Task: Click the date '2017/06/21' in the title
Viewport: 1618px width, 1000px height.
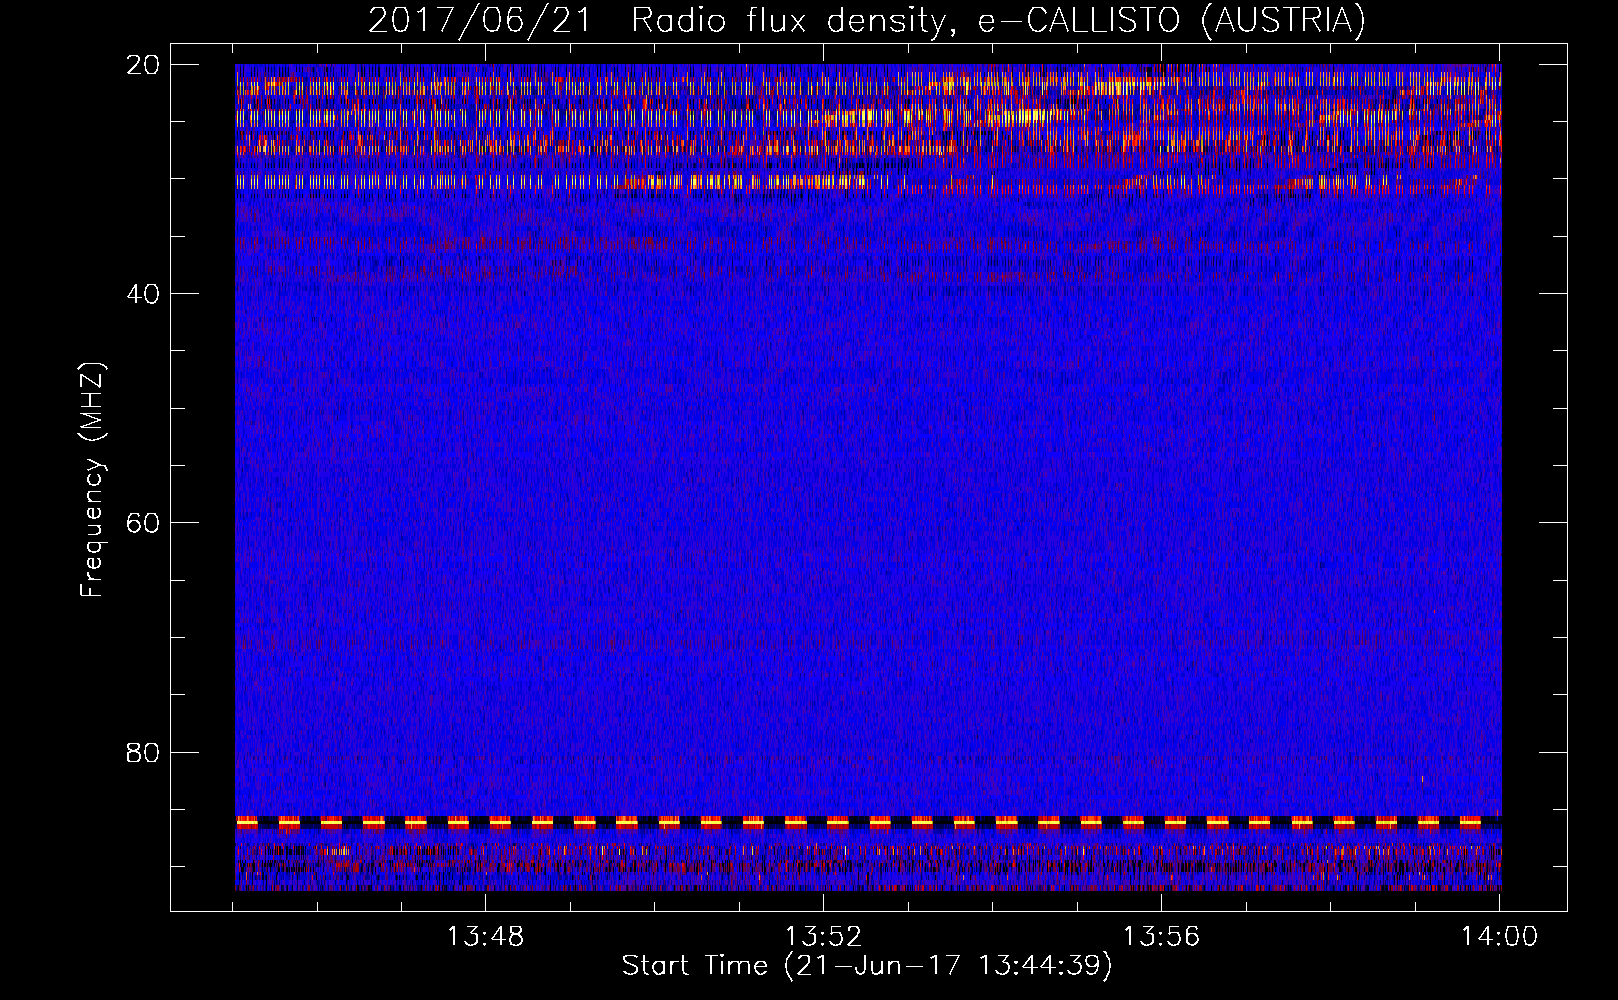Action: 480,21
